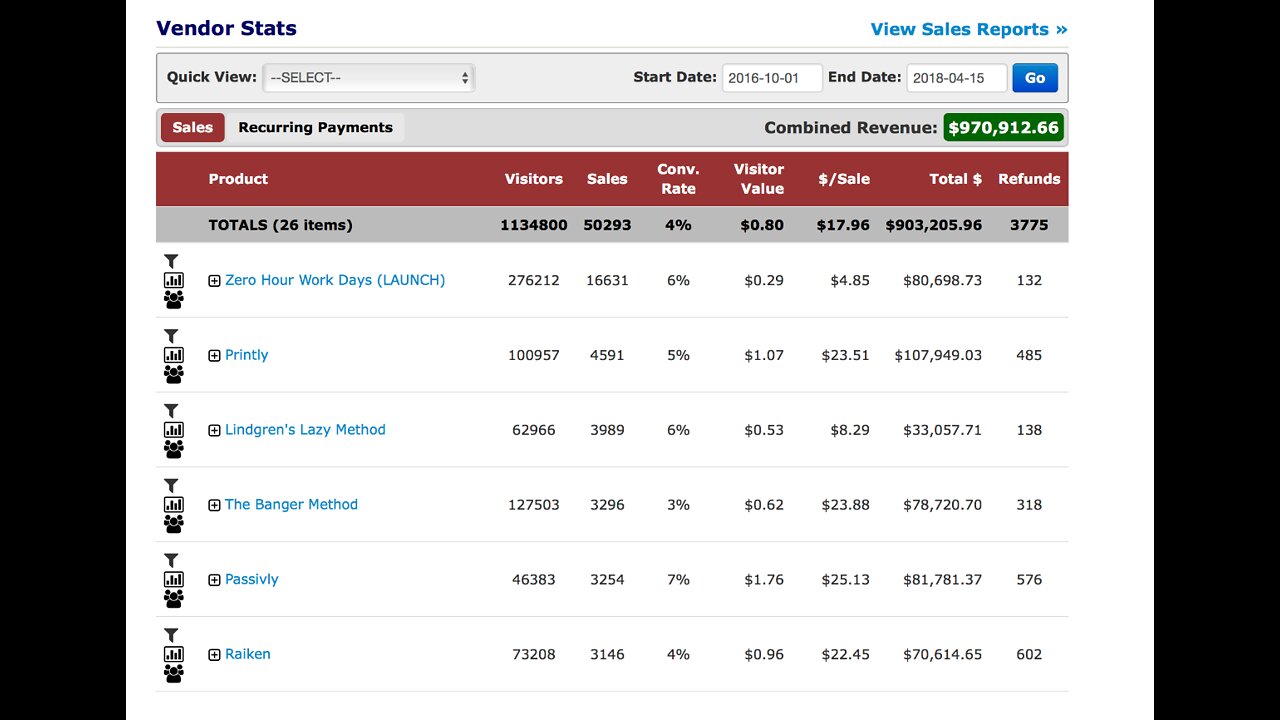Screen dimensions: 1280x720
Task: Click the Product column header
Action: coord(238,179)
